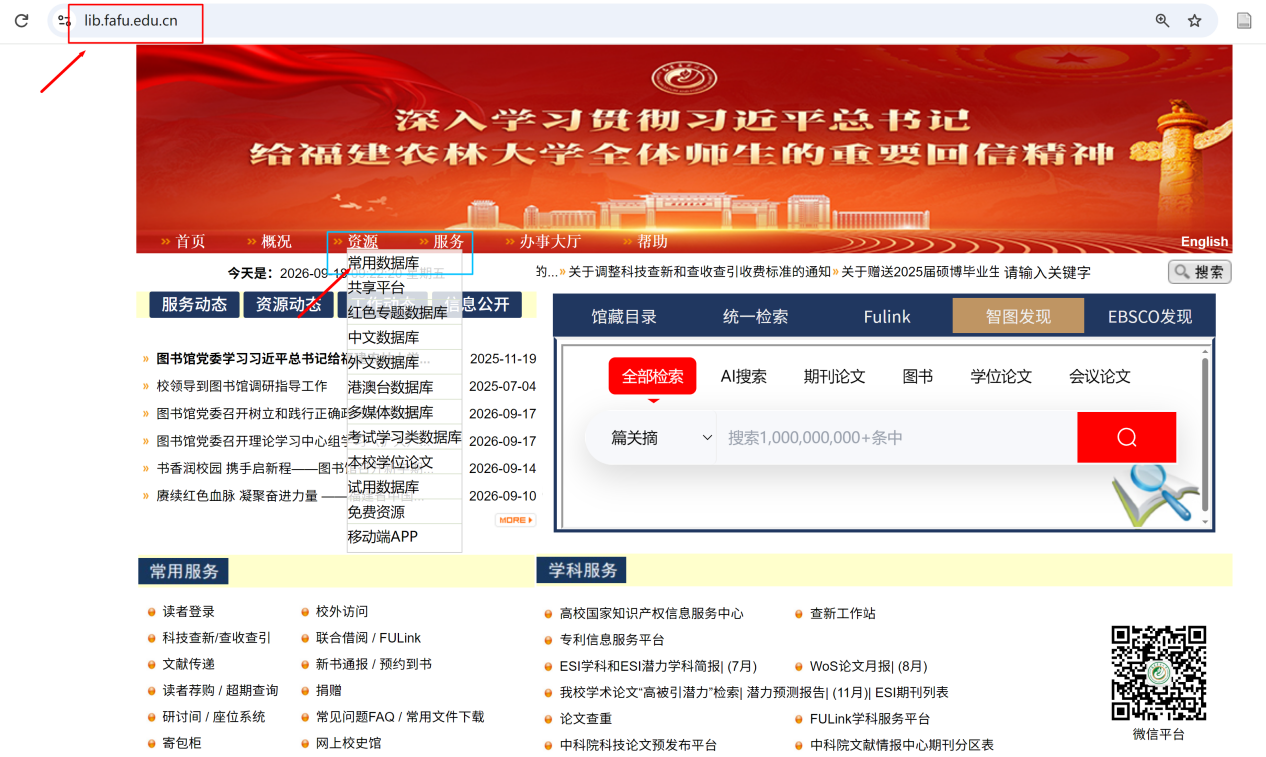Select 外文数据库 from the dropdown menu

pos(404,362)
